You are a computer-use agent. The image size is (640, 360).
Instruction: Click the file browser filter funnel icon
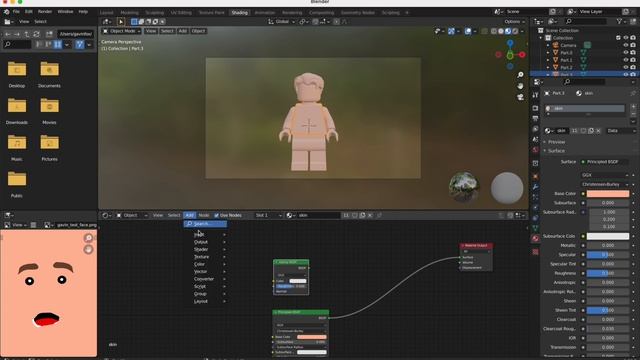pos(80,44)
